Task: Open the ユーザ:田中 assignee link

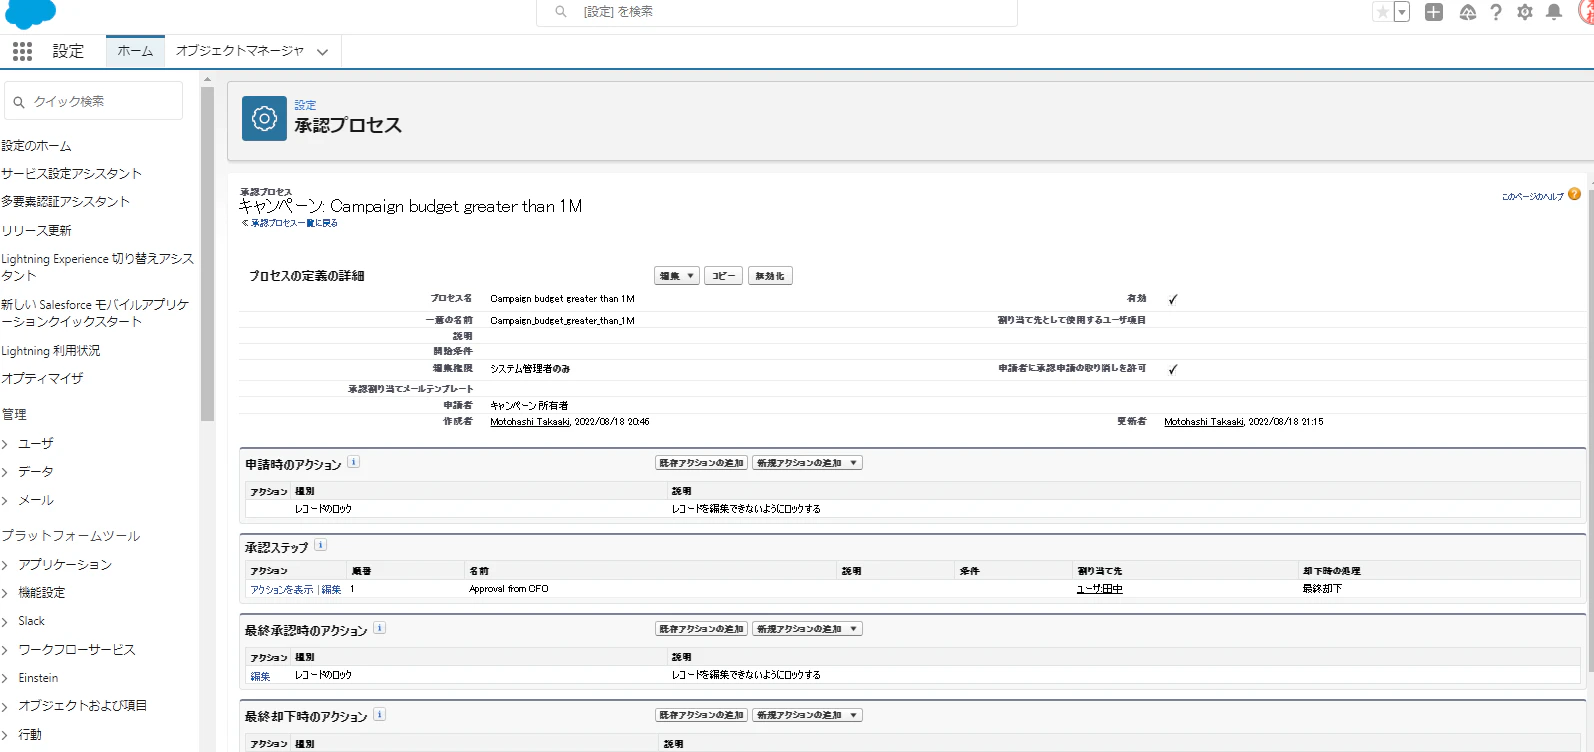Action: click(x=1100, y=589)
